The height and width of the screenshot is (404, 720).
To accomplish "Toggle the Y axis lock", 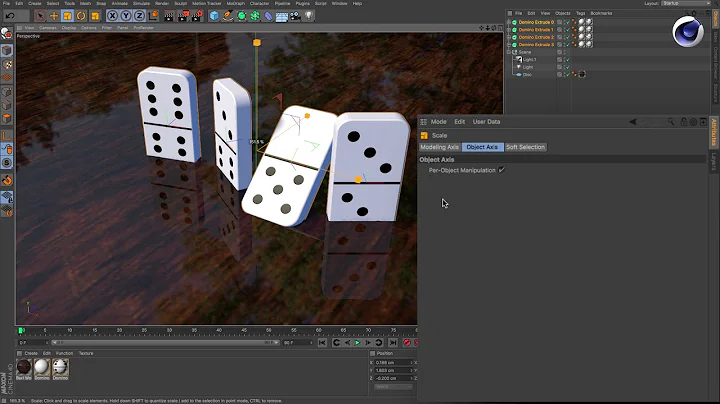I will point(126,16).
